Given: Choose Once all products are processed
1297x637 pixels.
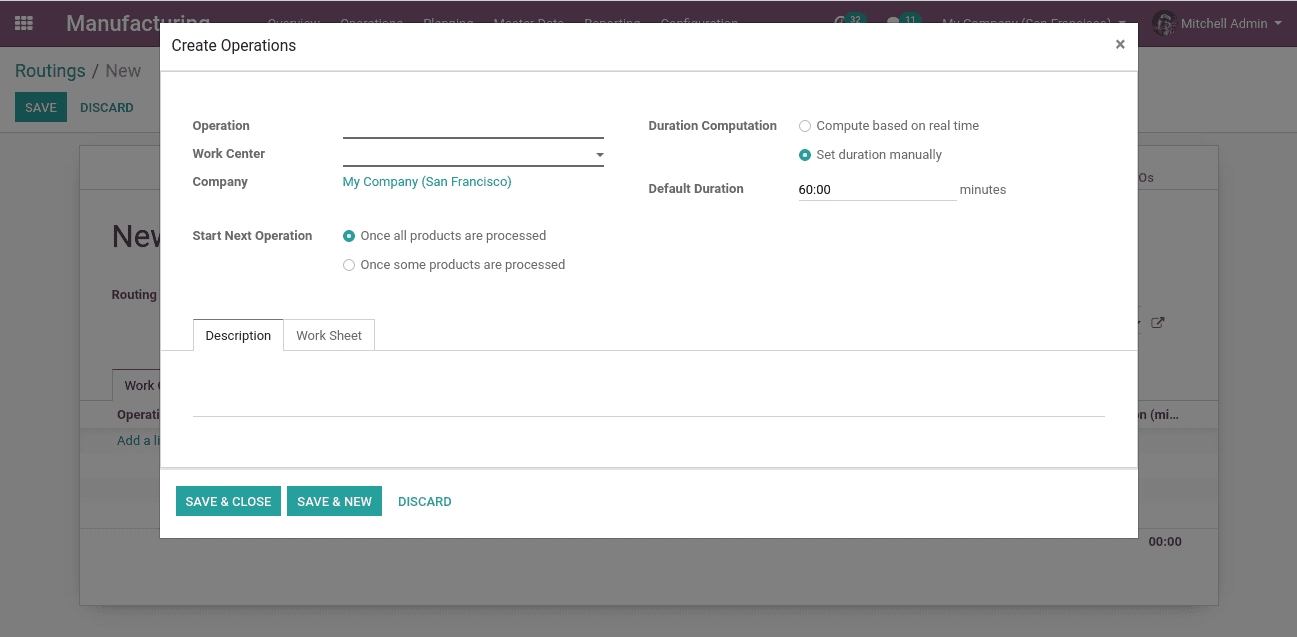Looking at the screenshot, I should pyautogui.click(x=349, y=236).
